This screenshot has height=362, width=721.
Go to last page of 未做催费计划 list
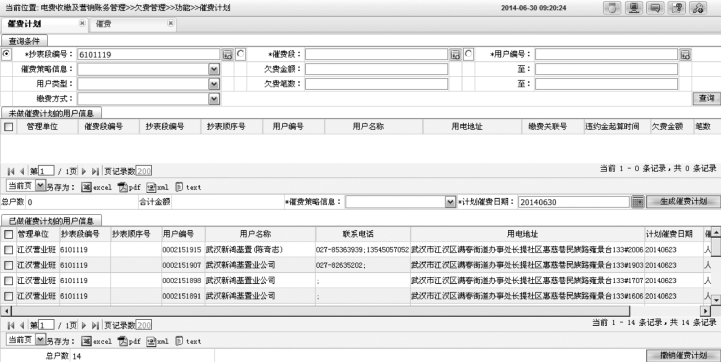click(x=95, y=171)
